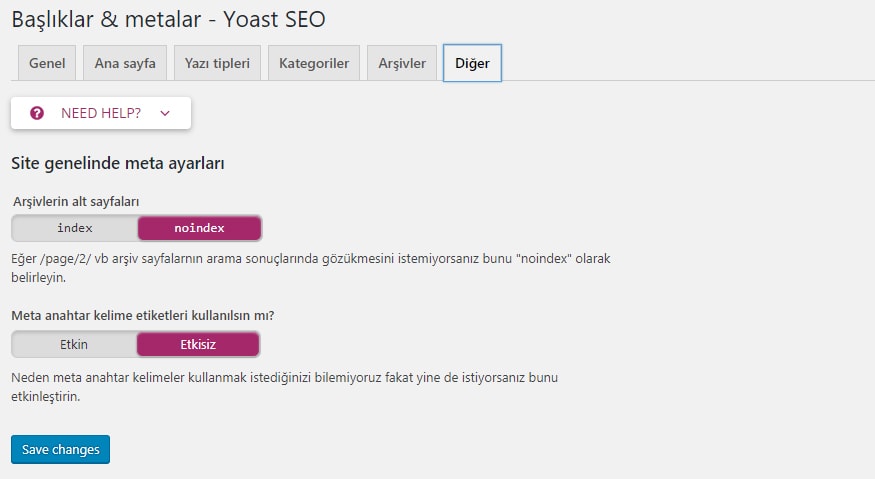Choose Etkisiz for meta keyword tags
This screenshot has height=479, width=875.
point(198,344)
